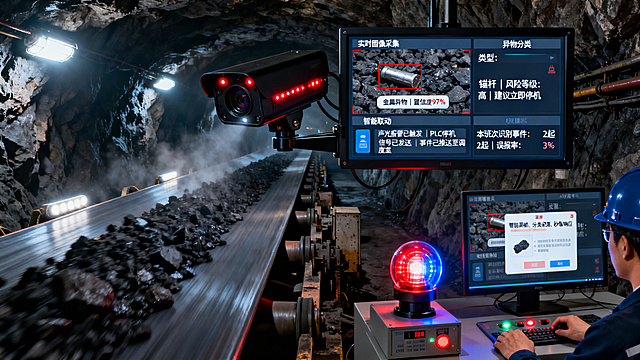Click the 本班次识别事件 label
The image size is (640, 360).
pyautogui.click(x=503, y=134)
